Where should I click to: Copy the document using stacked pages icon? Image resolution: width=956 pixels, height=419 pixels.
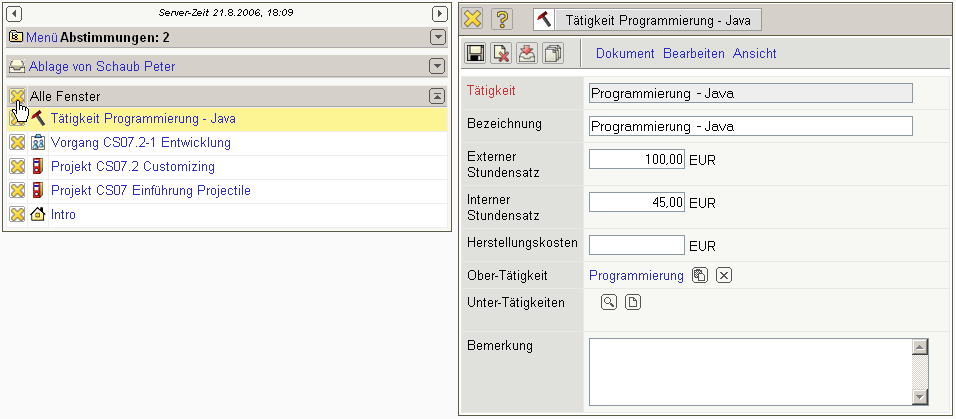[x=552, y=54]
